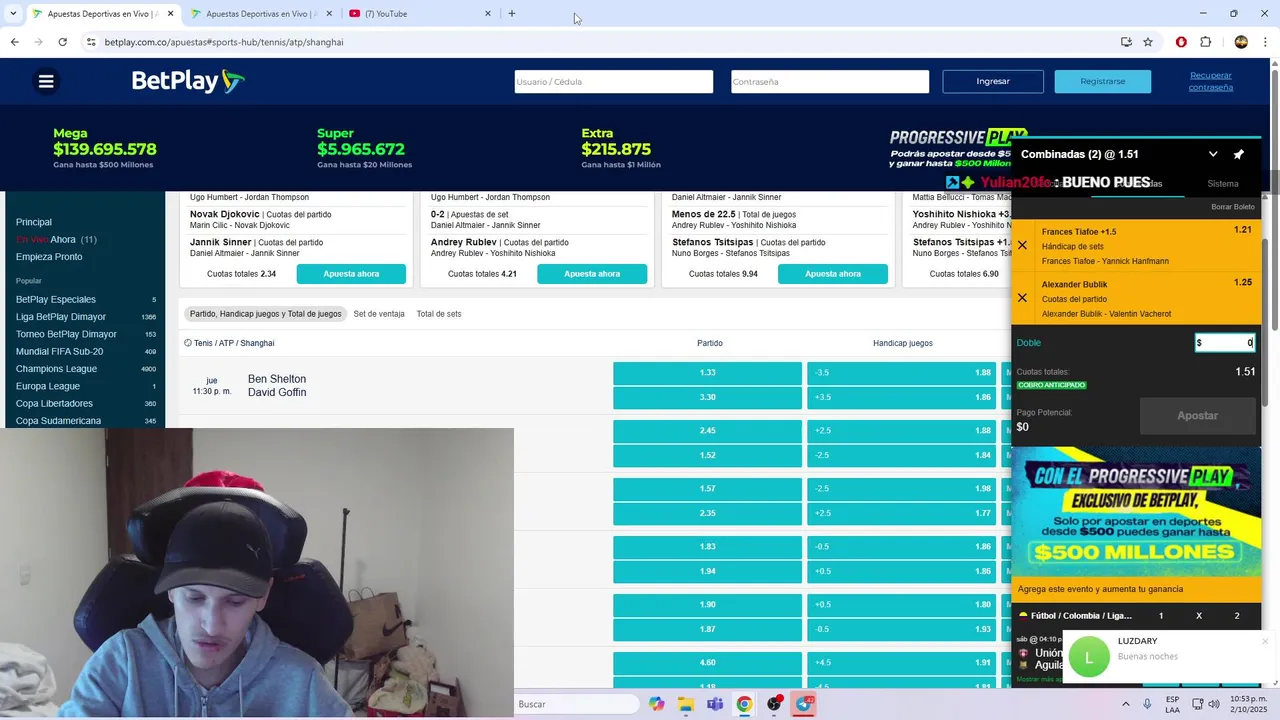Viewport: 1280px width, 720px height.
Task: Click the install app icon in address bar
Action: pos(1126,42)
